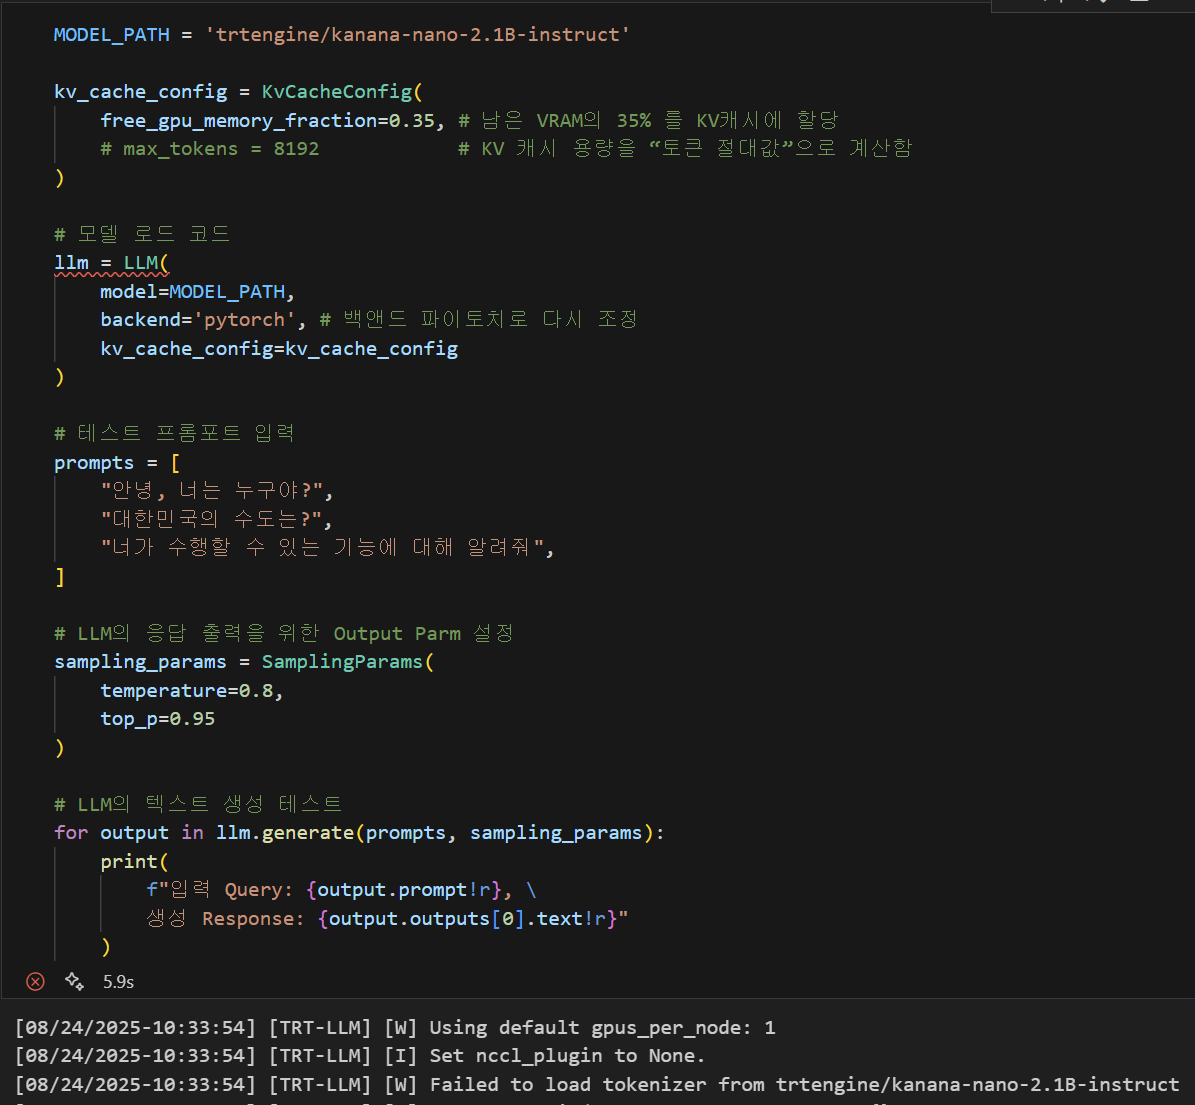Click the SamplingParams constructor call
This screenshot has width=1195, height=1105.
coord(348,662)
